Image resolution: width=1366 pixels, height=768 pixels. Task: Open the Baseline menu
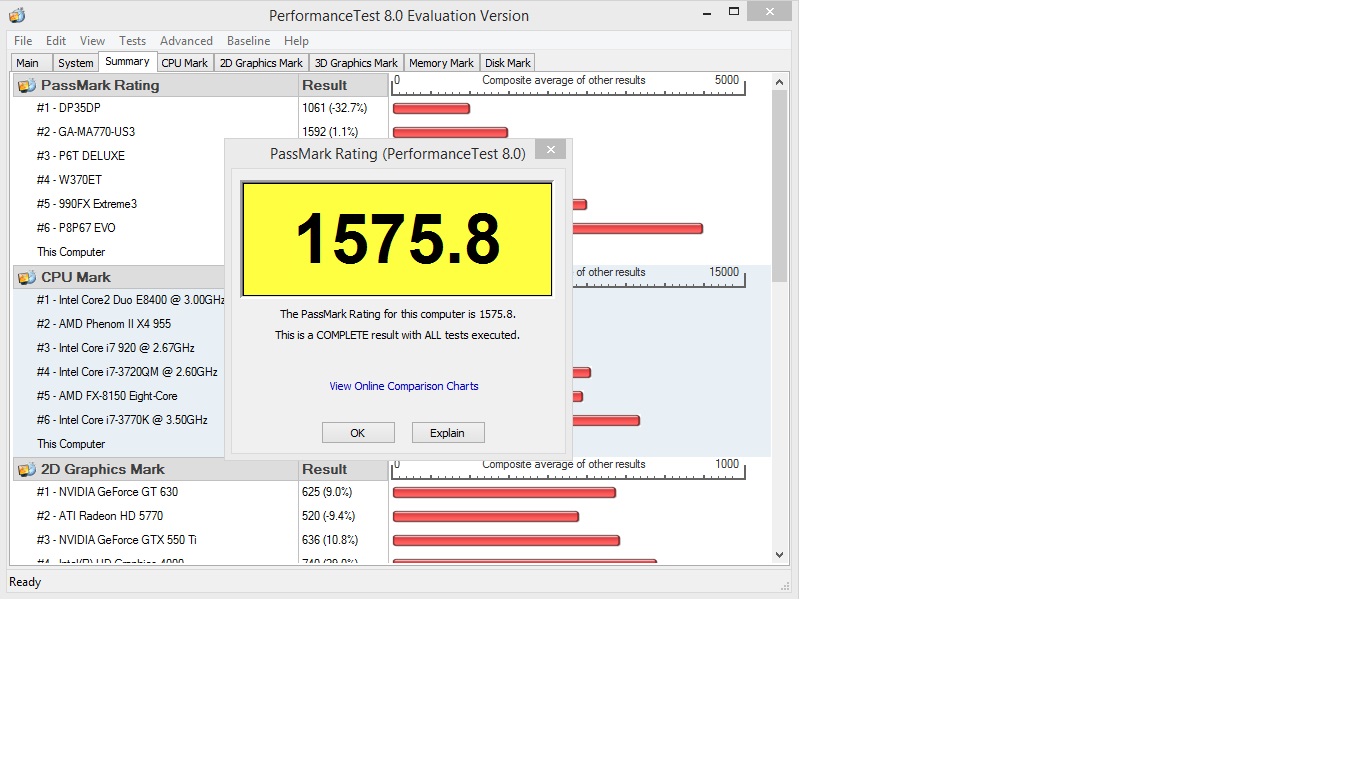[248, 41]
